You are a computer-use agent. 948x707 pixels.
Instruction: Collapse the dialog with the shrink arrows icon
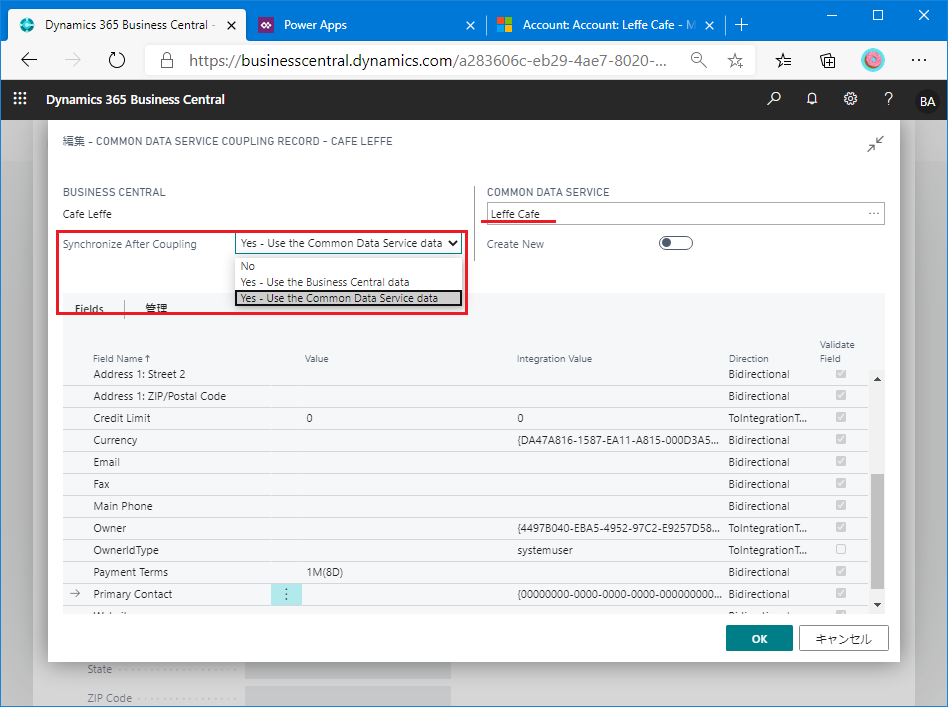875,144
